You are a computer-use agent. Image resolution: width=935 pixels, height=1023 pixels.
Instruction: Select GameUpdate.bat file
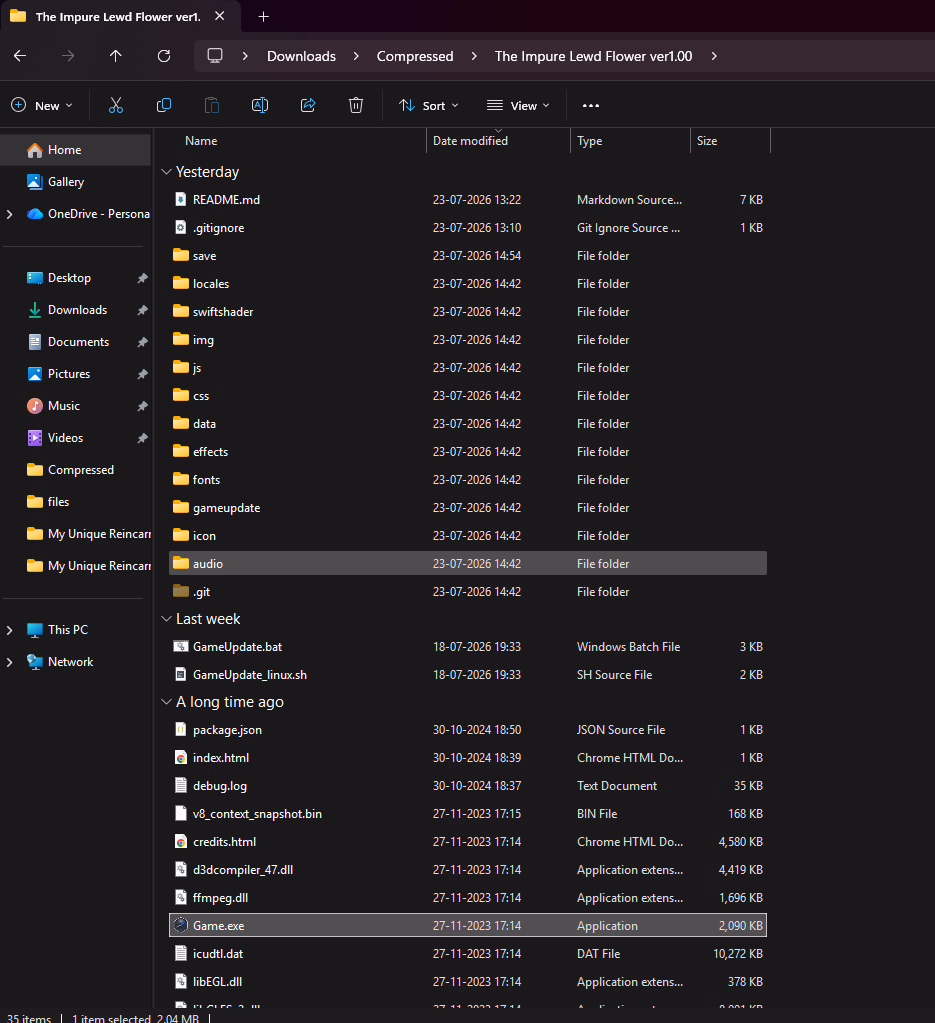tap(468, 647)
